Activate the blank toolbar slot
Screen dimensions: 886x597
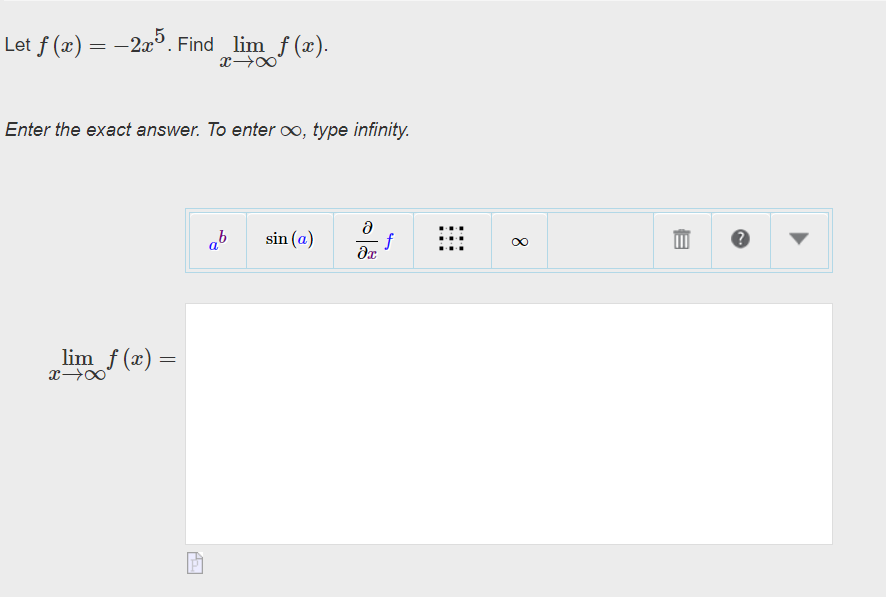600,239
